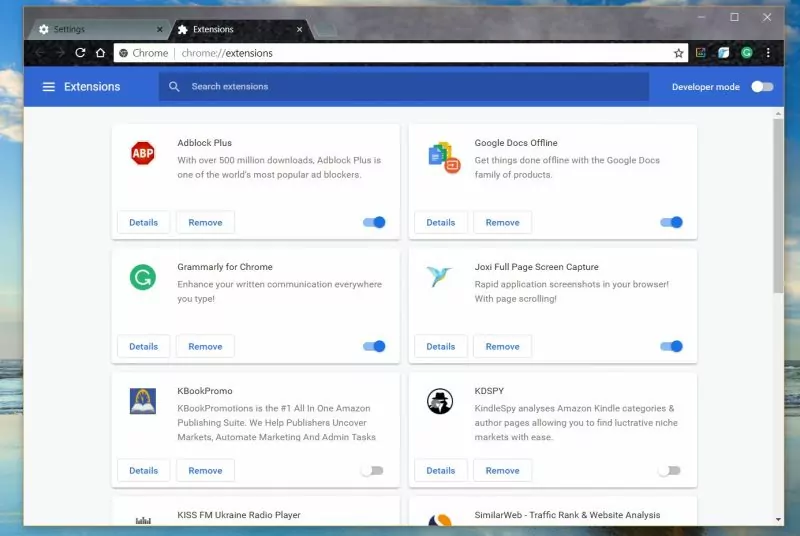Screen dimensions: 800x536
Task: Remove Google Docs Offline
Action: 503,222
